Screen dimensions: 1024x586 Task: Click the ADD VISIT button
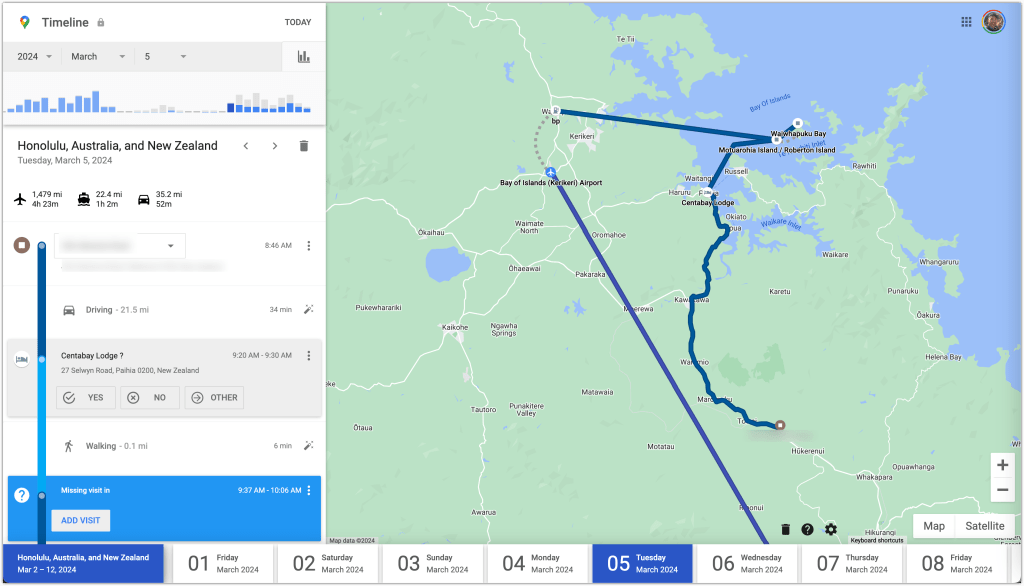click(x=81, y=521)
